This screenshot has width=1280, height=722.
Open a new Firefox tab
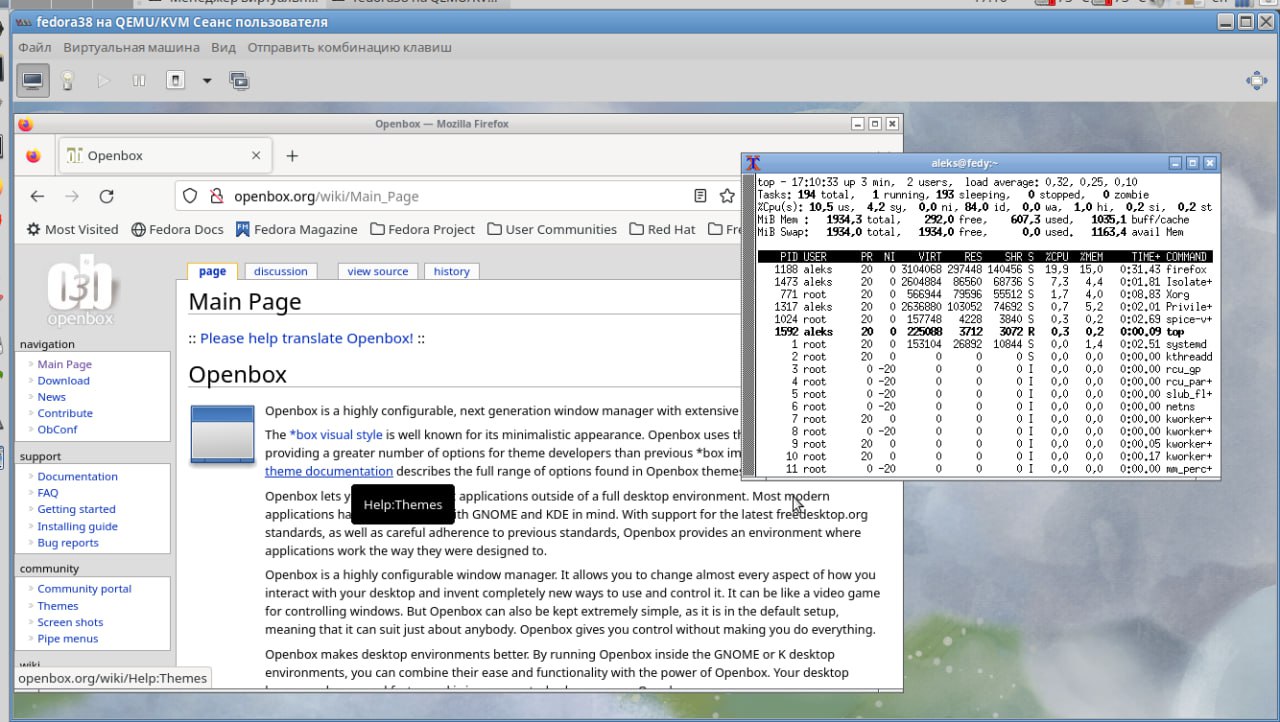pyautogui.click(x=292, y=156)
